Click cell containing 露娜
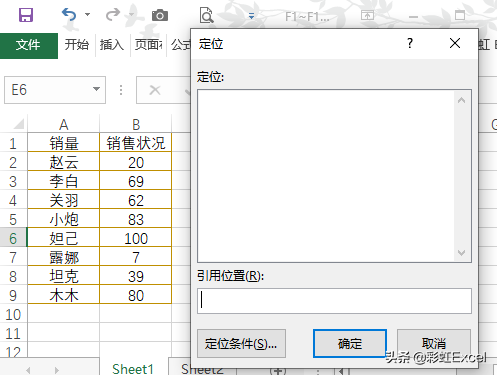The image size is (497, 375). (x=64, y=257)
